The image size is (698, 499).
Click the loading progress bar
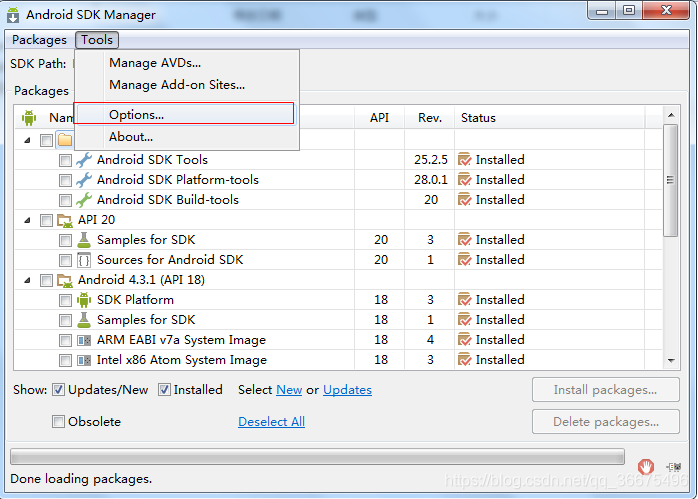pyautogui.click(x=317, y=457)
